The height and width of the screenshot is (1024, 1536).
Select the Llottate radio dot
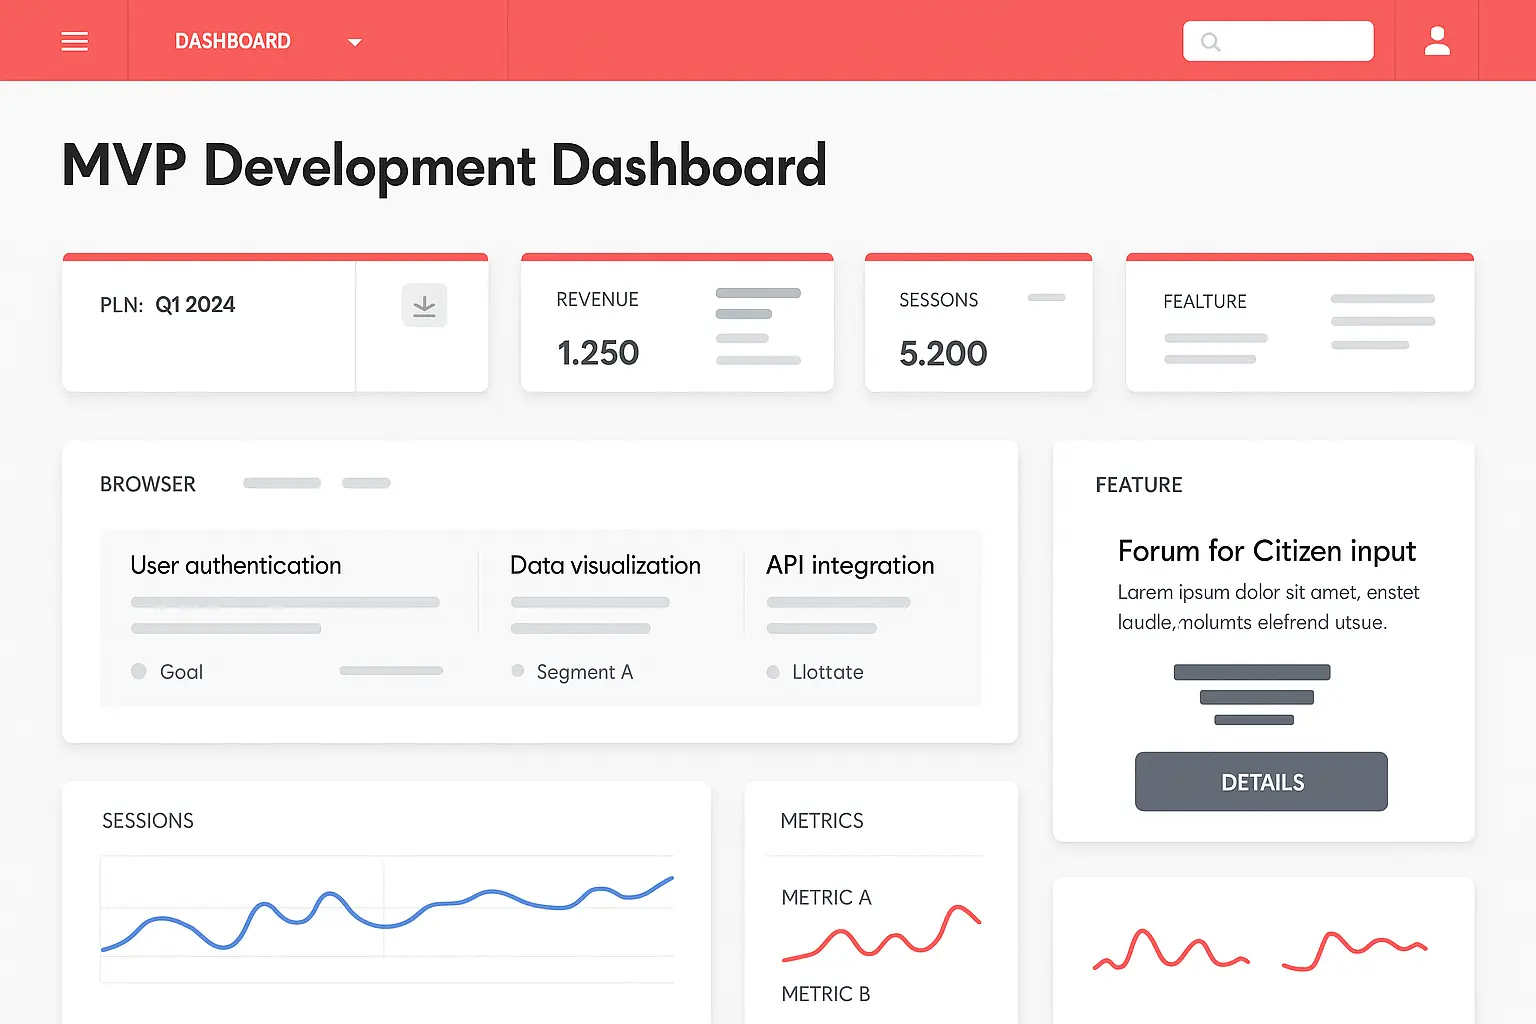773,672
